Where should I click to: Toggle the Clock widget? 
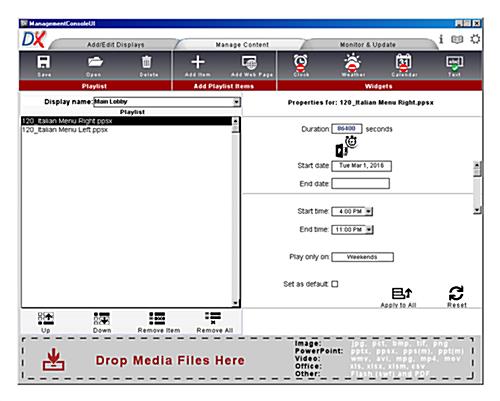click(x=301, y=66)
